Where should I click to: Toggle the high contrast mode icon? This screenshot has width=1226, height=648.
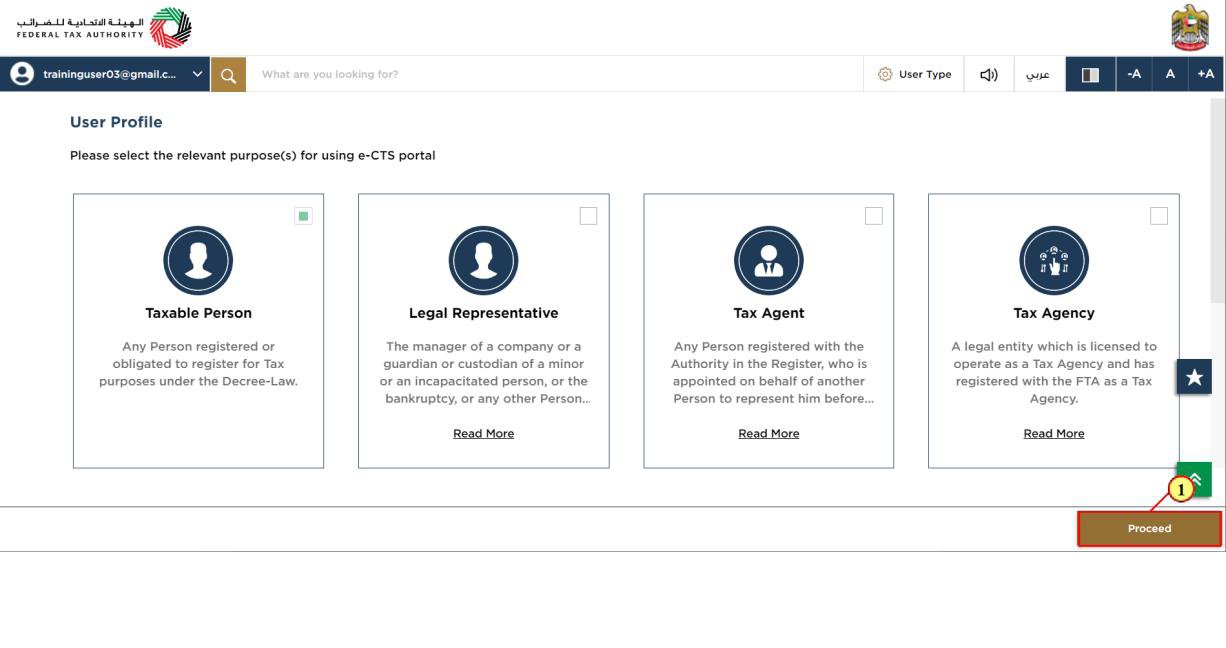(x=1090, y=74)
